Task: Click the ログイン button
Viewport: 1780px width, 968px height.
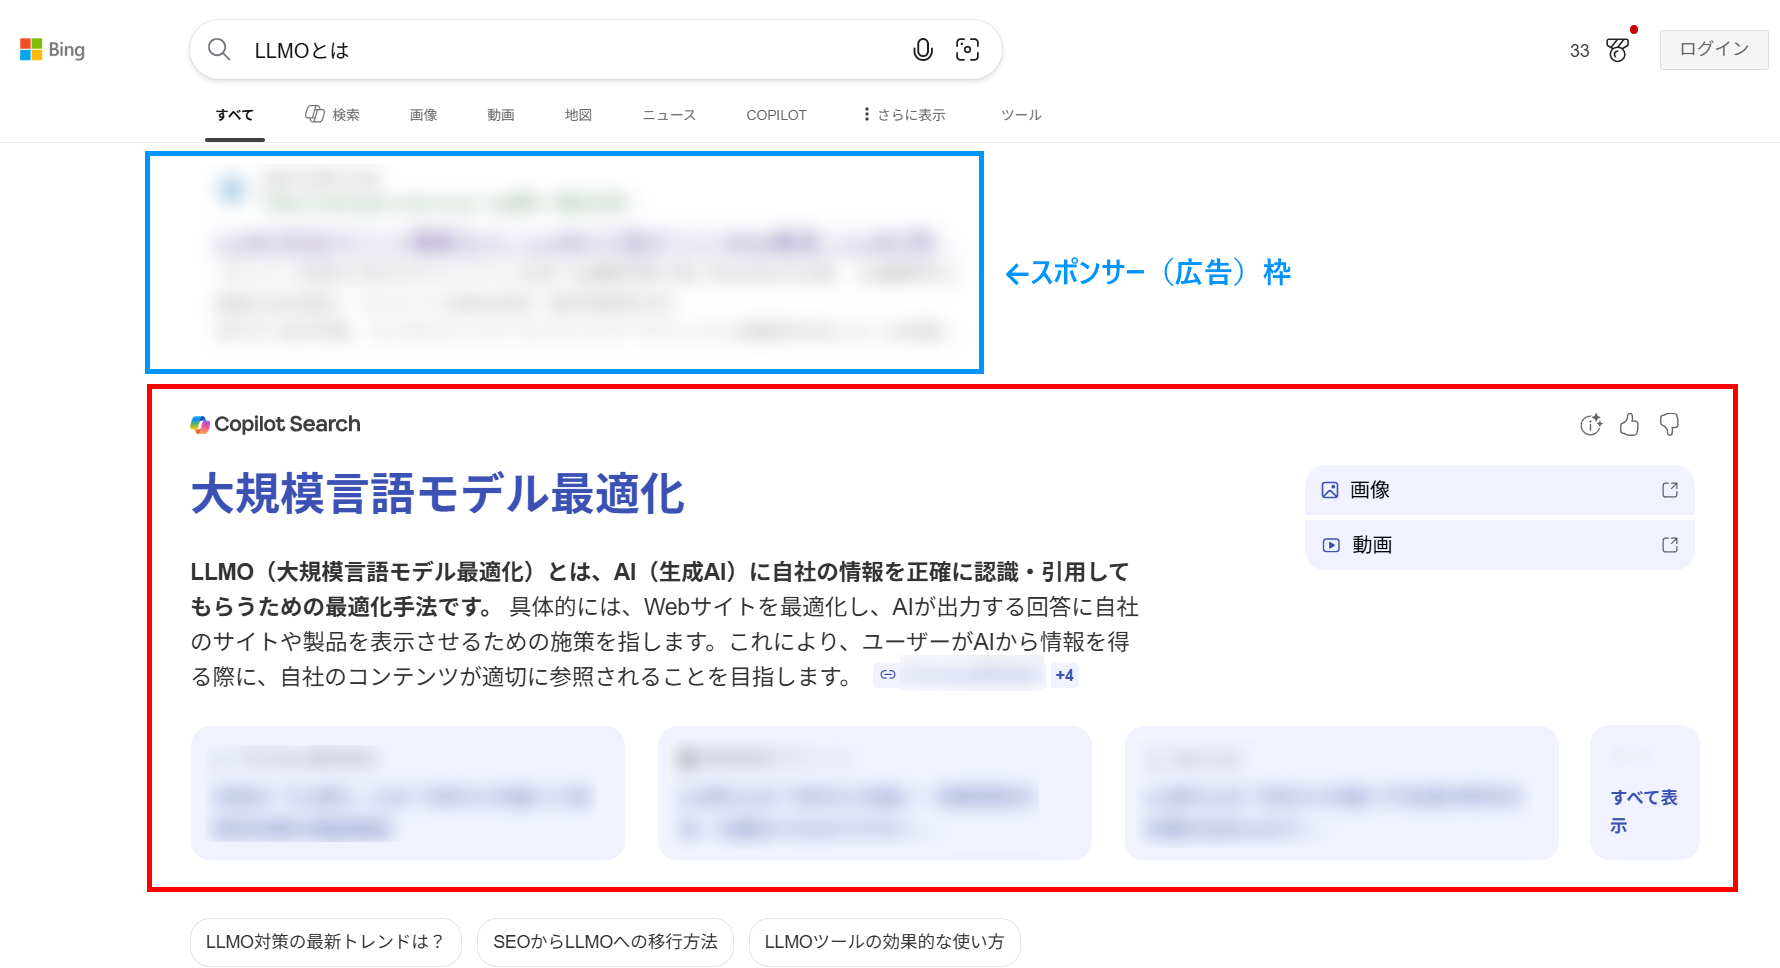Action: (x=1713, y=49)
